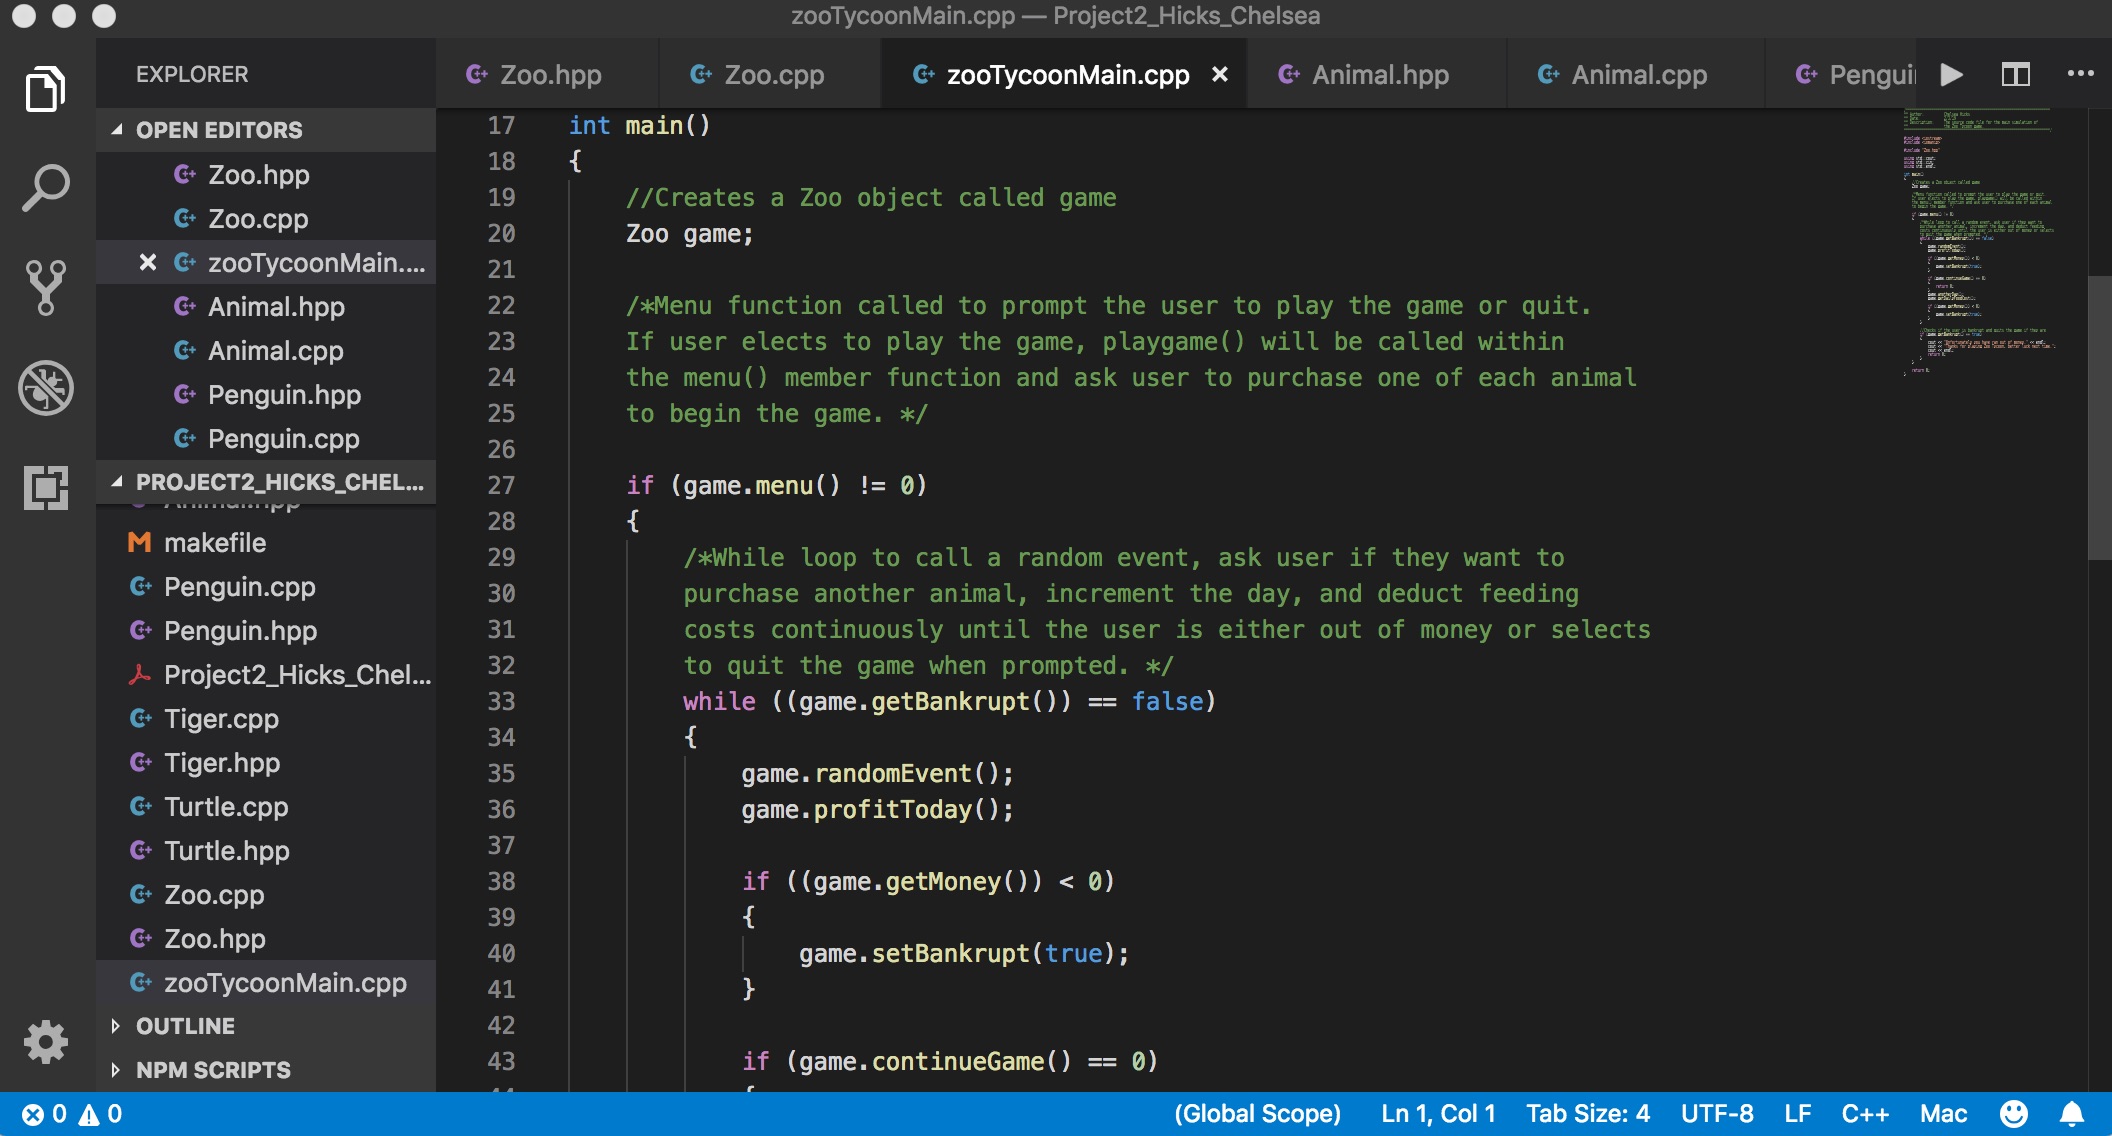
Task: Click the editor vertical scrollbar
Action: (2099, 416)
